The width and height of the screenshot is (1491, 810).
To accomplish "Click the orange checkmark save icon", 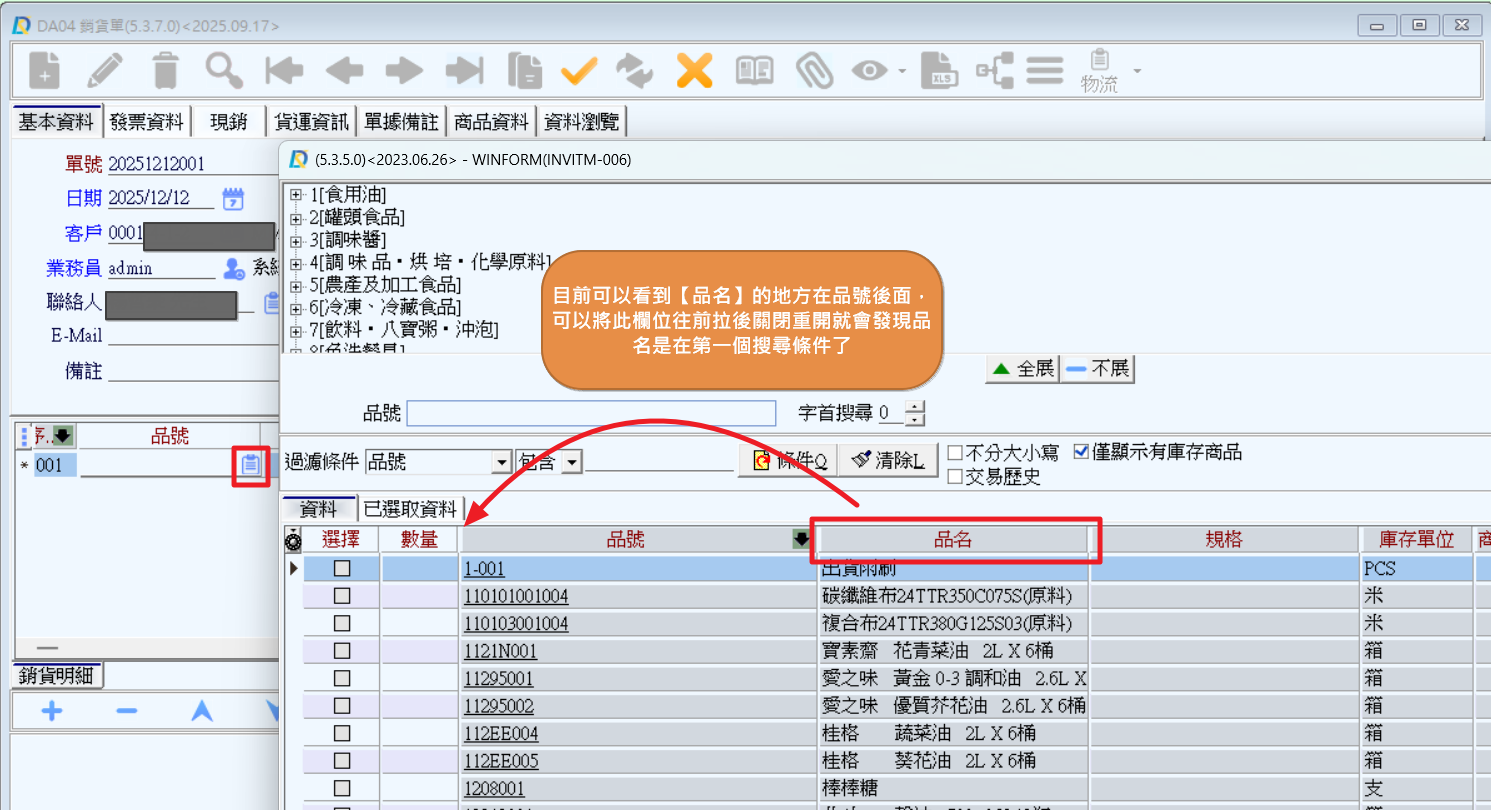I will (x=578, y=71).
